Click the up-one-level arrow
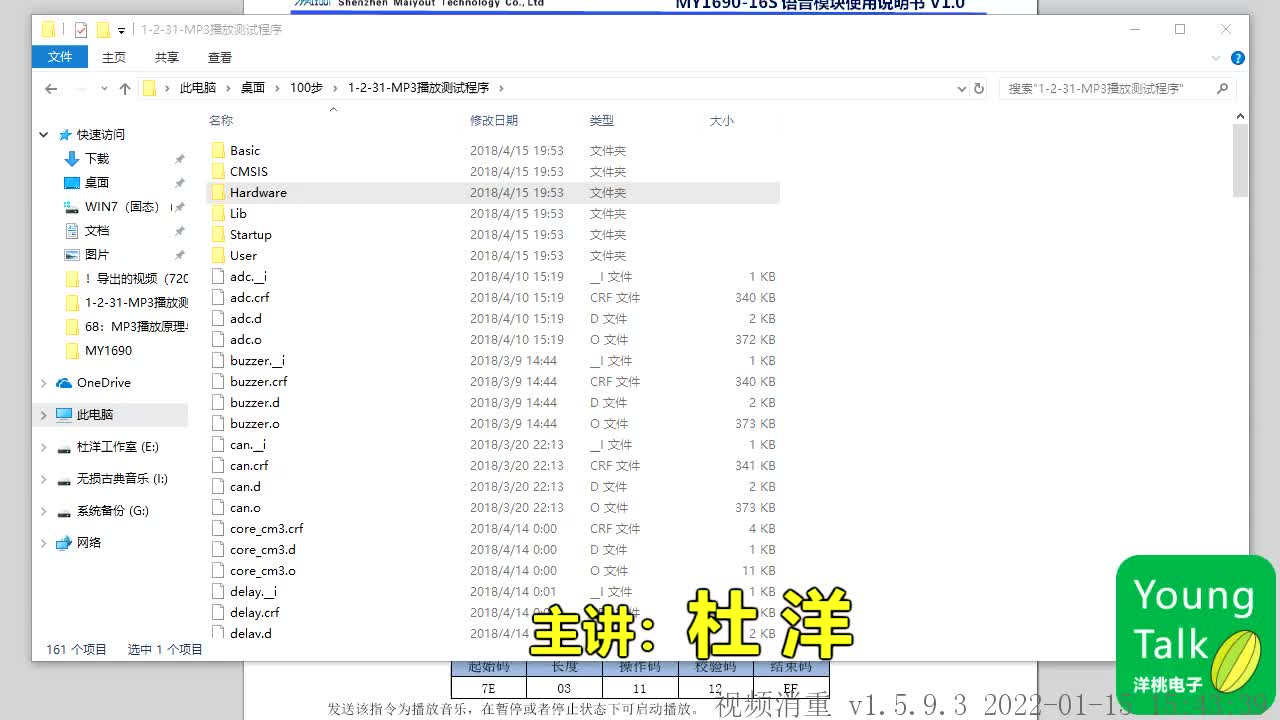The height and width of the screenshot is (720, 1280). pos(125,88)
